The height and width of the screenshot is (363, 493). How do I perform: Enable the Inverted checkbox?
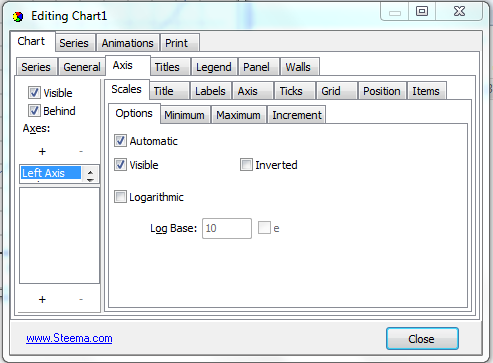246,165
